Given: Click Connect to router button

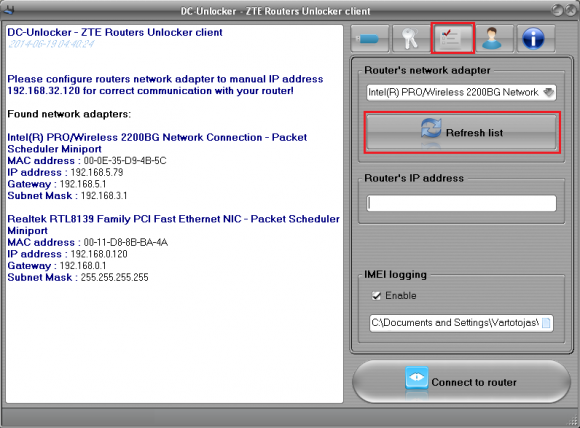Looking at the screenshot, I should (461, 382).
